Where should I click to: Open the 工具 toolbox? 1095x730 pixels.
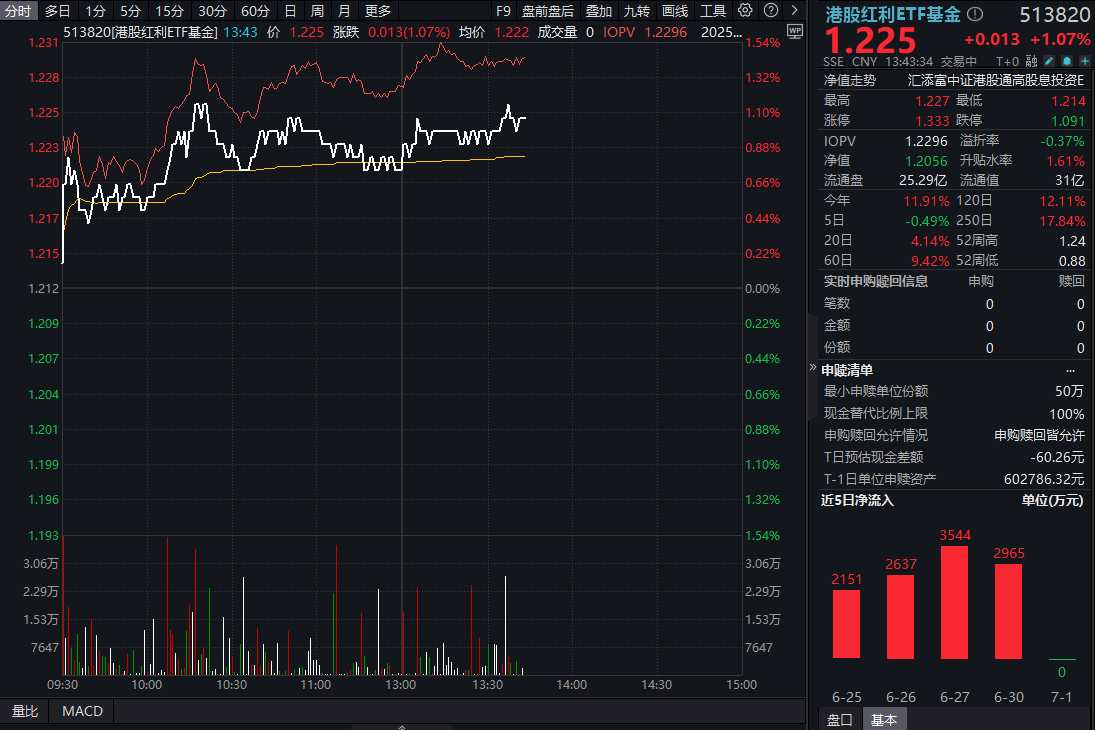click(714, 12)
